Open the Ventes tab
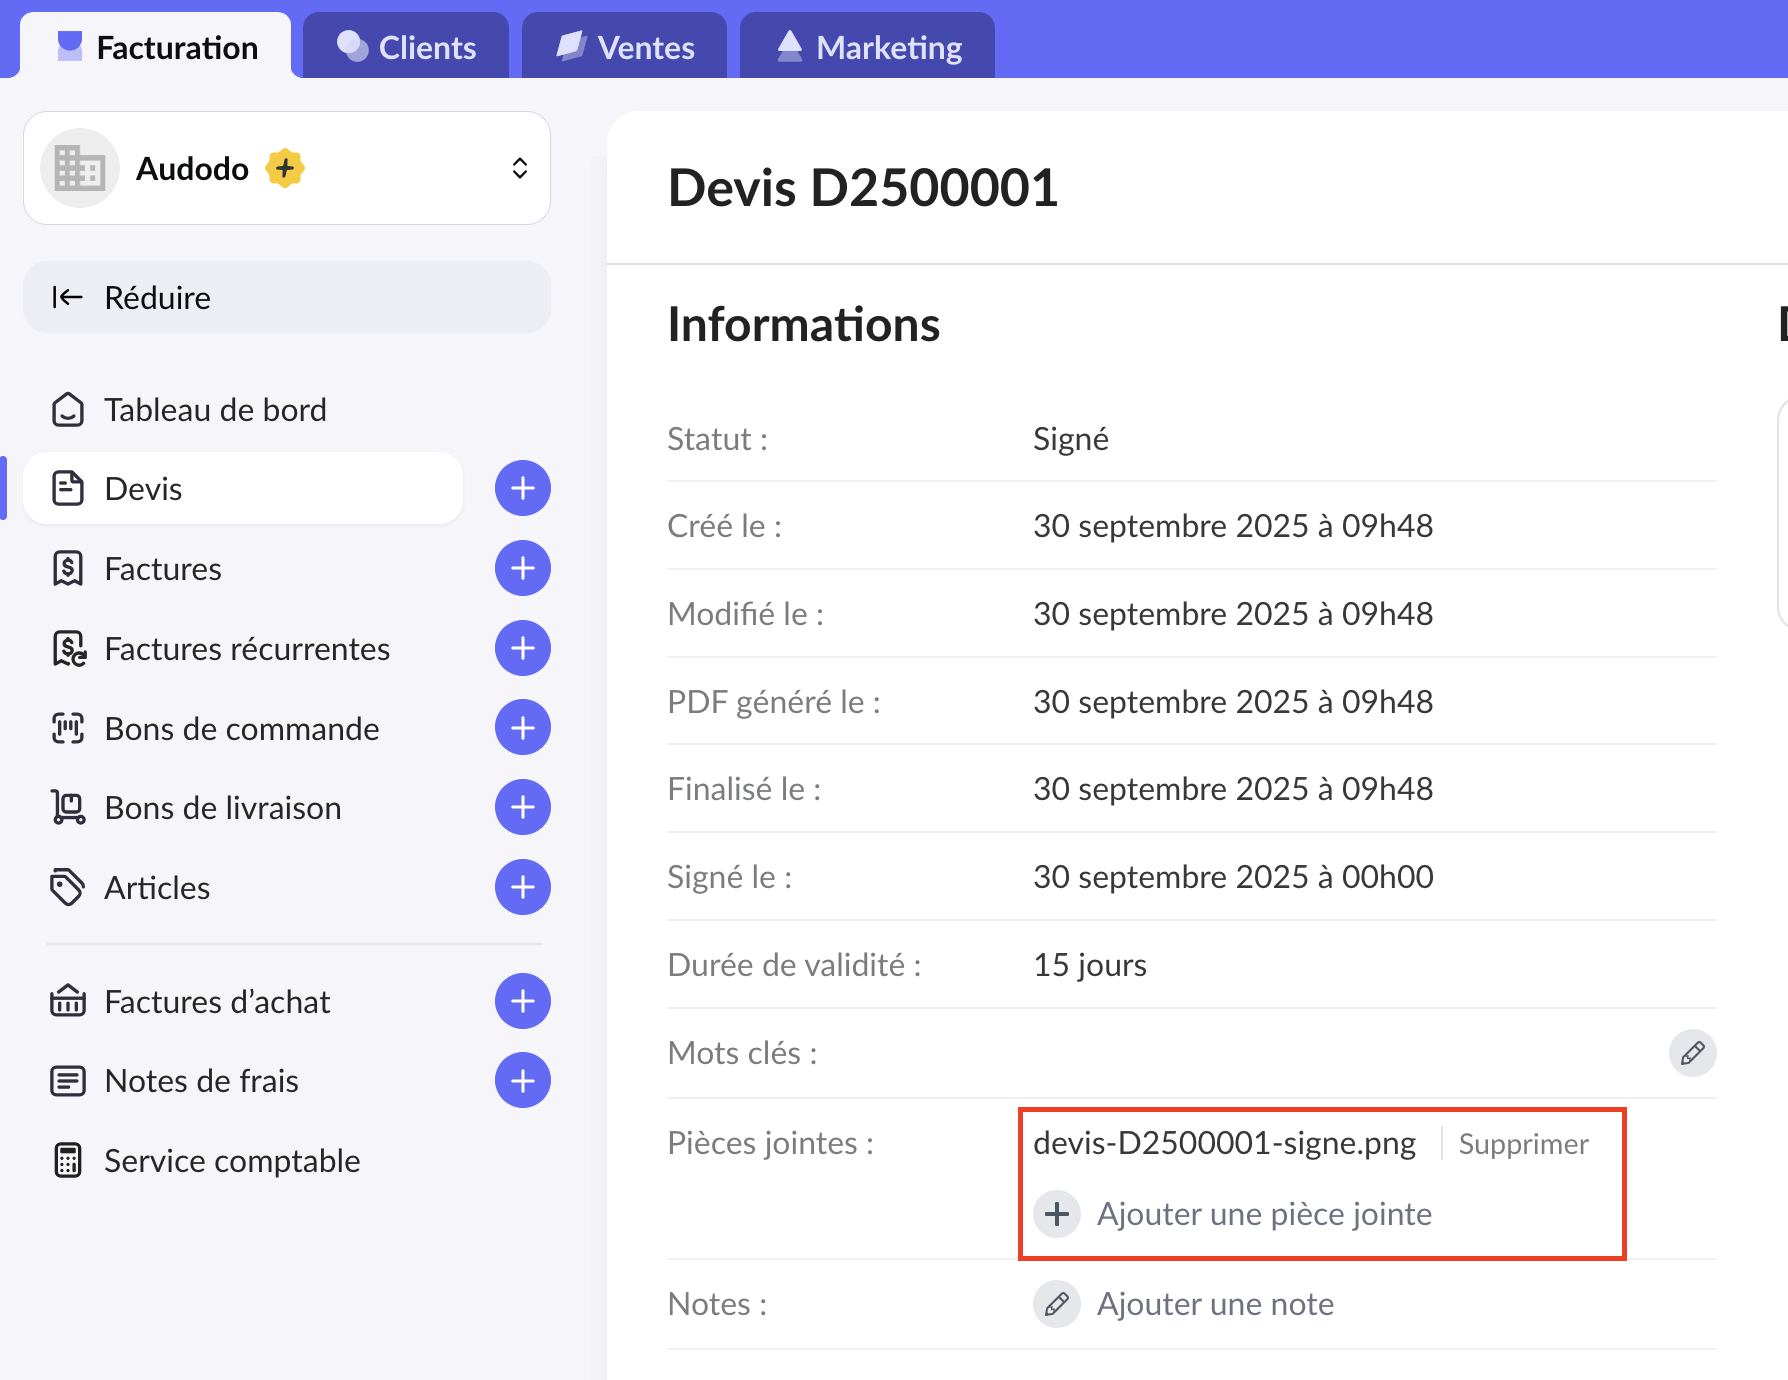Image resolution: width=1788 pixels, height=1380 pixels. coord(625,47)
